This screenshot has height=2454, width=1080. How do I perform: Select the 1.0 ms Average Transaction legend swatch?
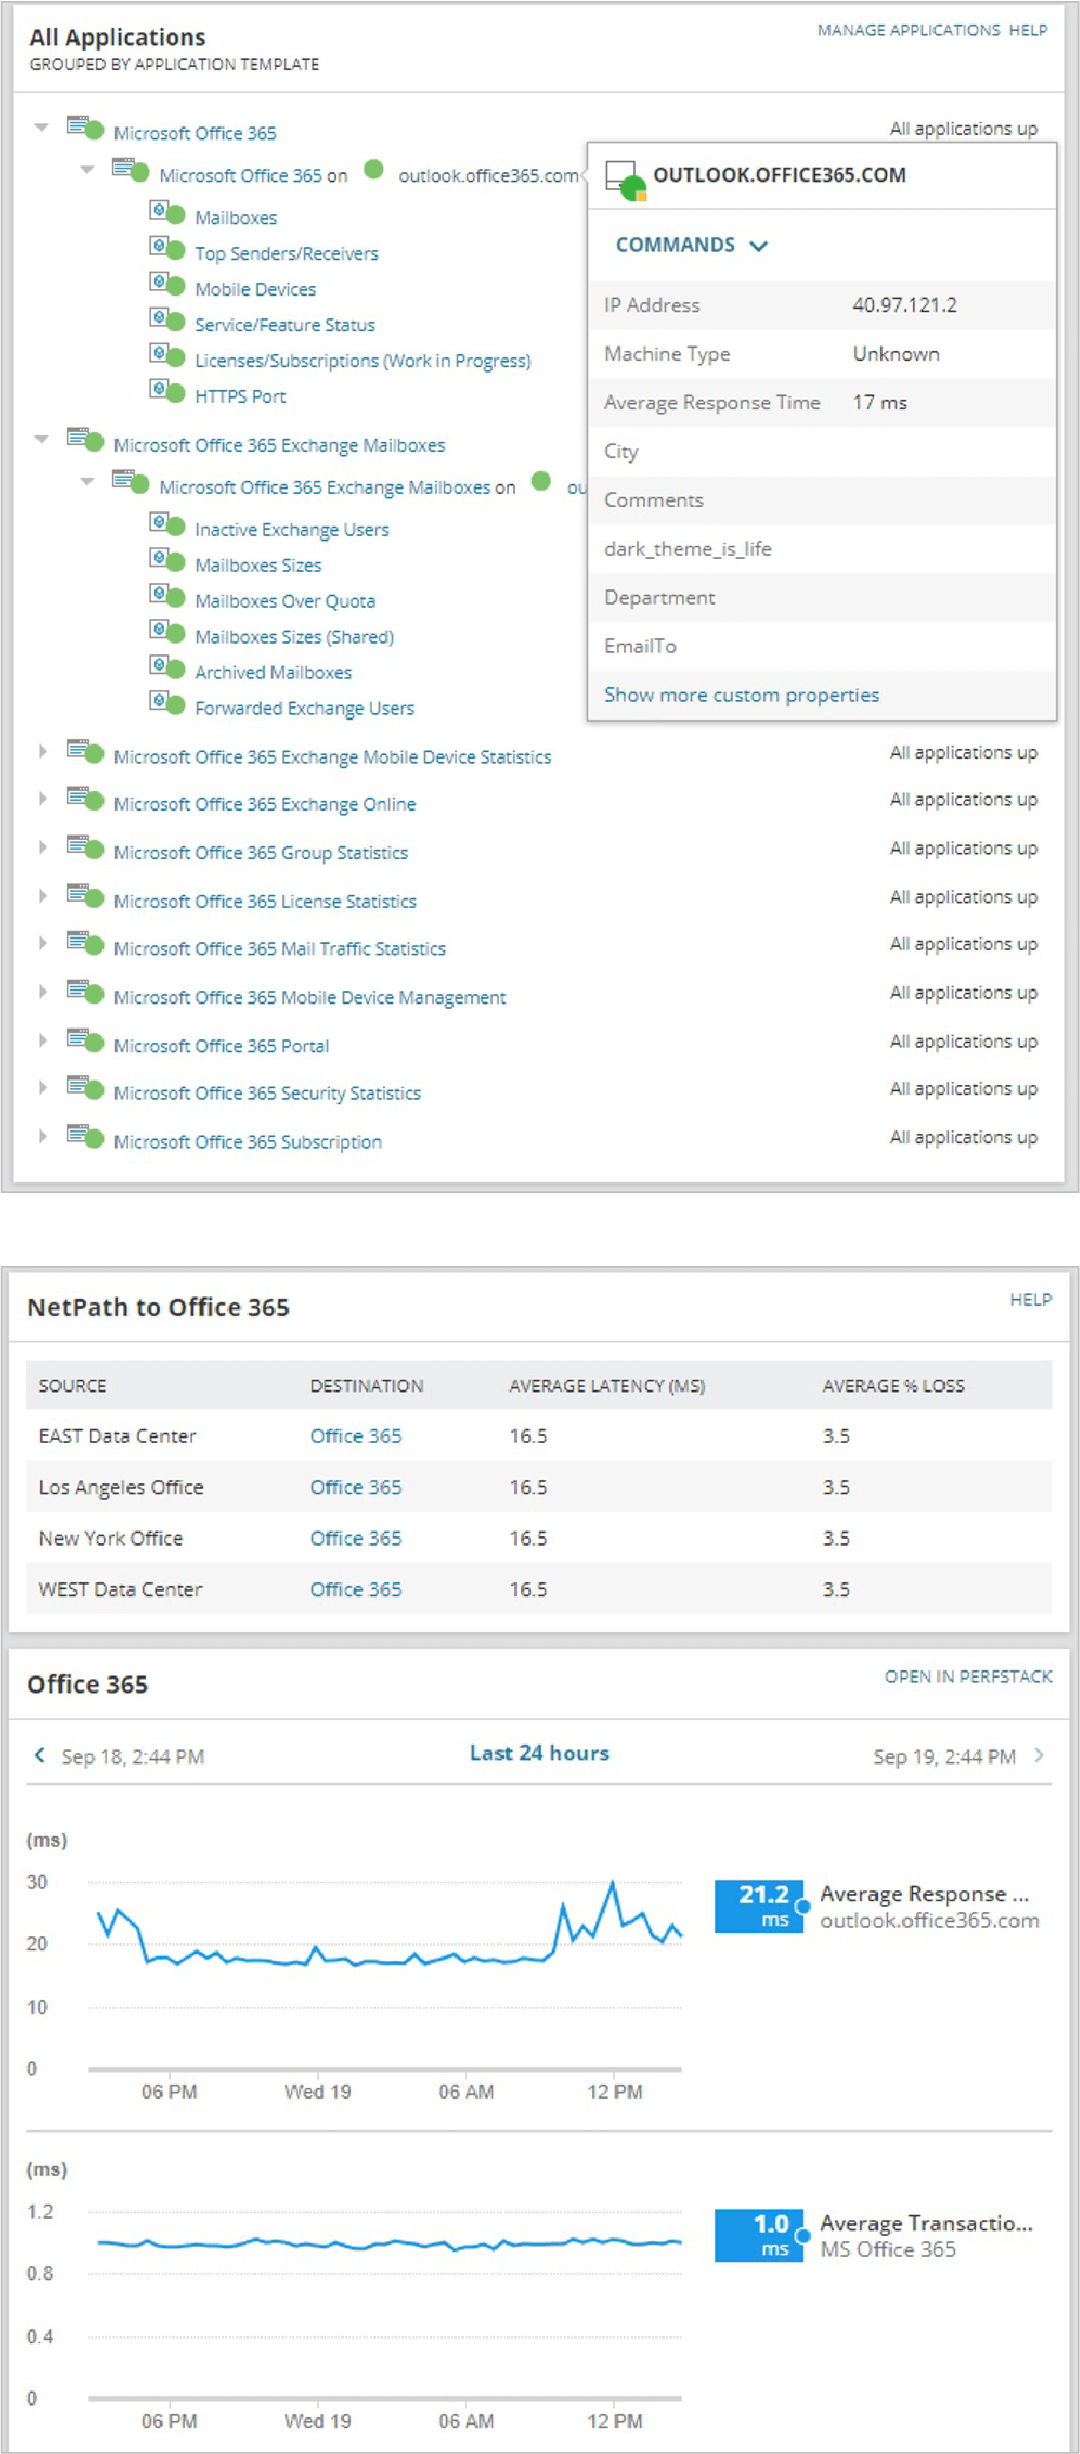[759, 2235]
